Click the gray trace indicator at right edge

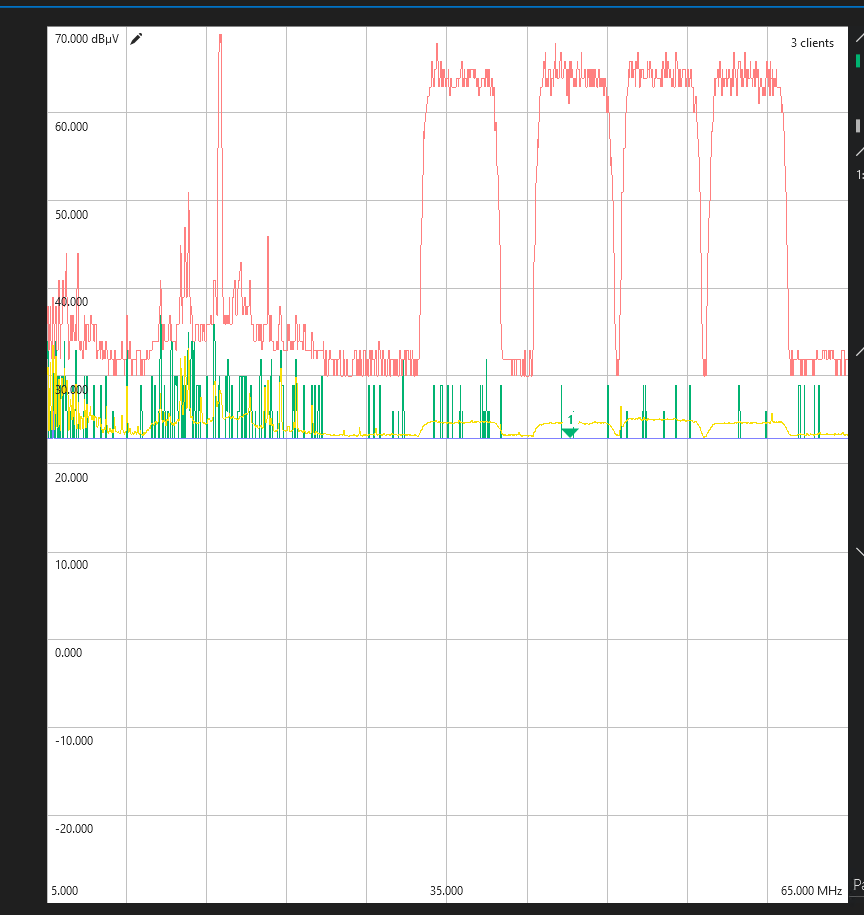point(858,126)
